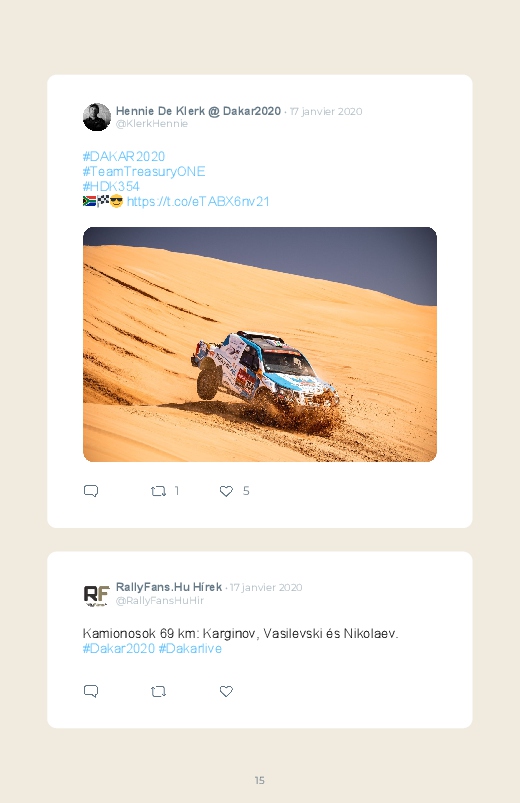Follow the t.co/eTABX6nv21 link
This screenshot has width=520, height=803.
(198, 201)
